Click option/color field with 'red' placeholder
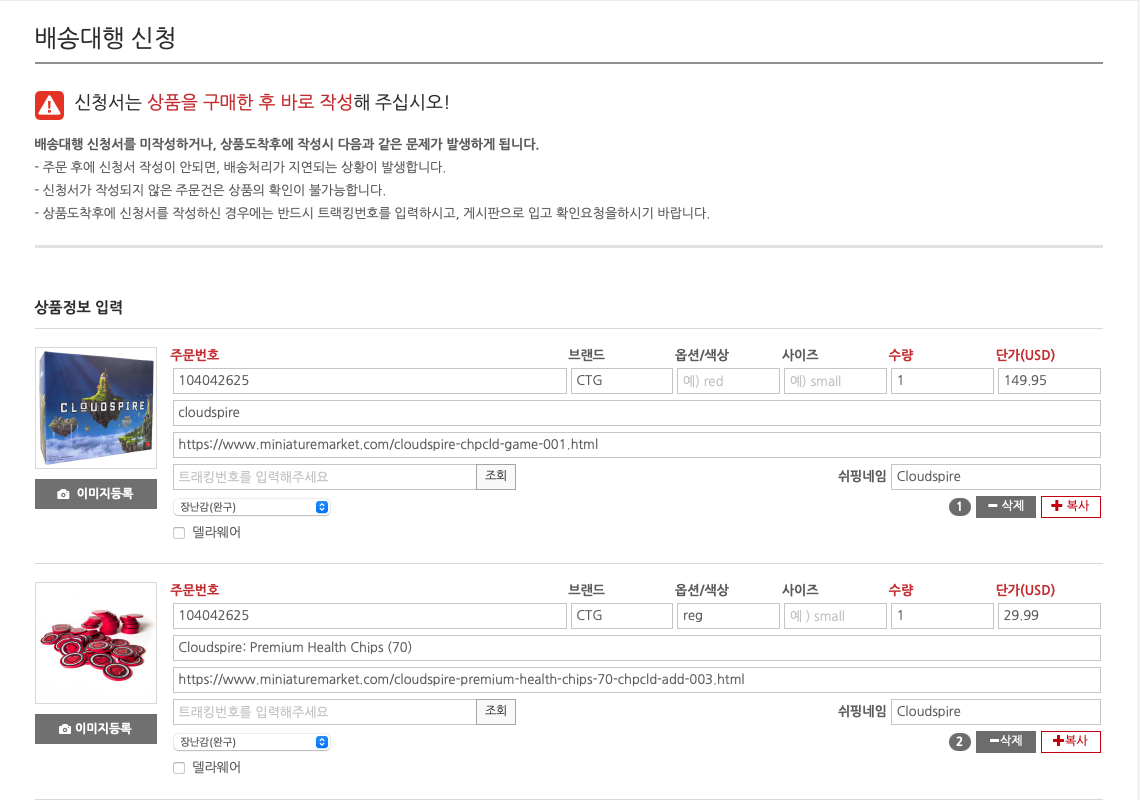This screenshot has height=800, width=1140. click(728, 381)
